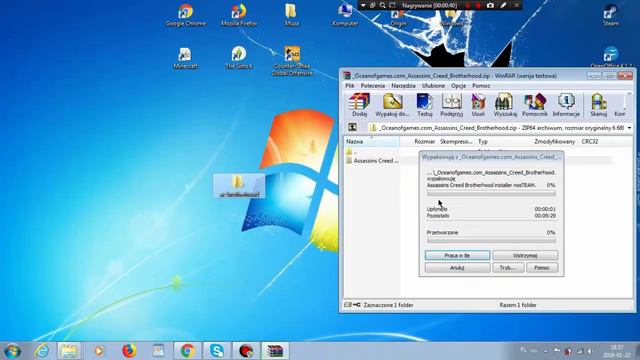Click the Usuń toolbar icon

pyautogui.click(x=478, y=105)
